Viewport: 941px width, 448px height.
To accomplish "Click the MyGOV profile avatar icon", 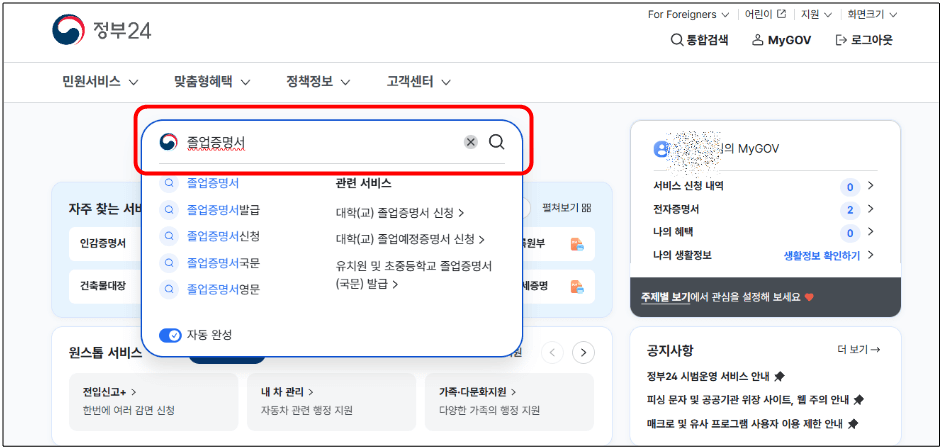I will (x=661, y=149).
